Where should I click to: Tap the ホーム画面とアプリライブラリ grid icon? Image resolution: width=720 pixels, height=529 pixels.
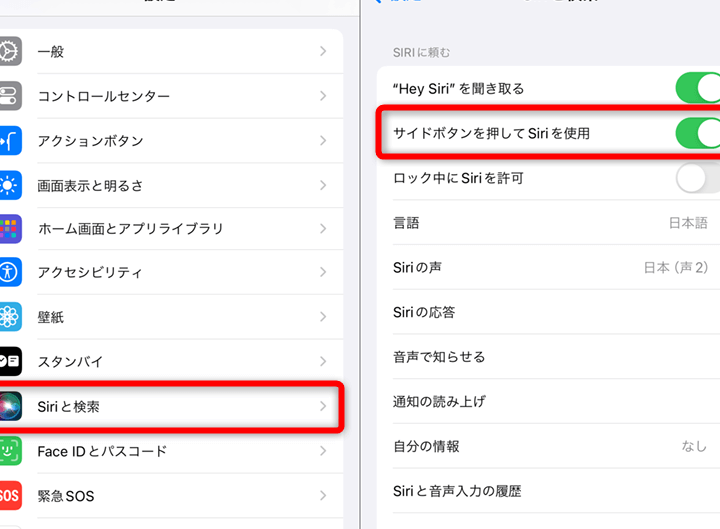pos(9,228)
